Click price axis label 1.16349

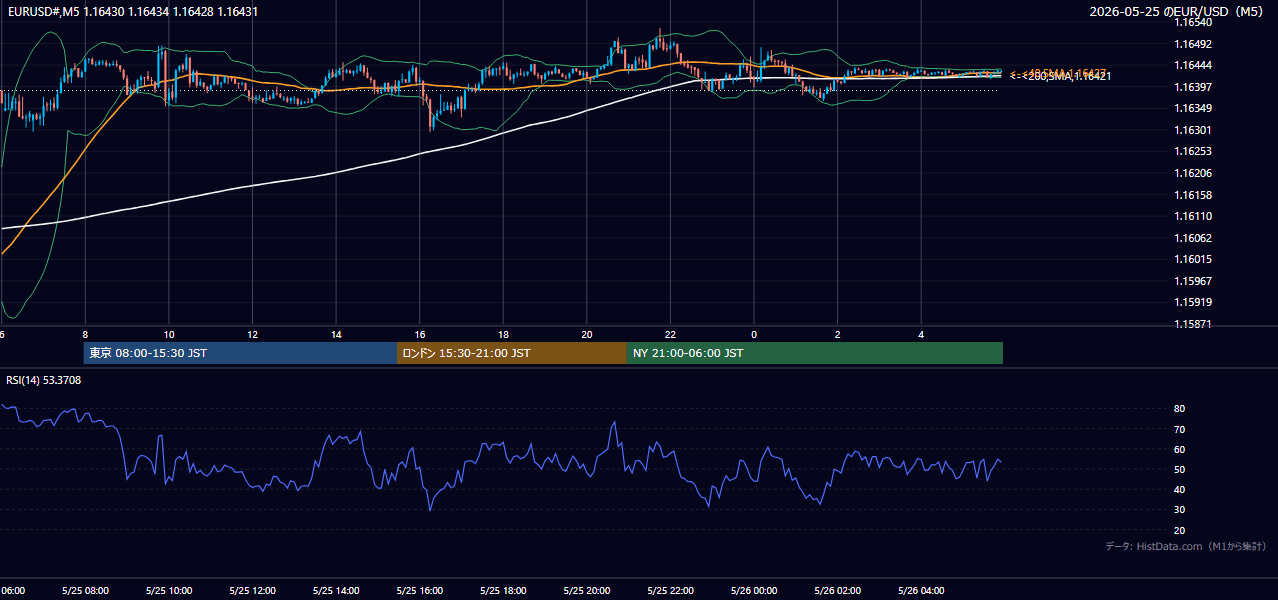1192,108
